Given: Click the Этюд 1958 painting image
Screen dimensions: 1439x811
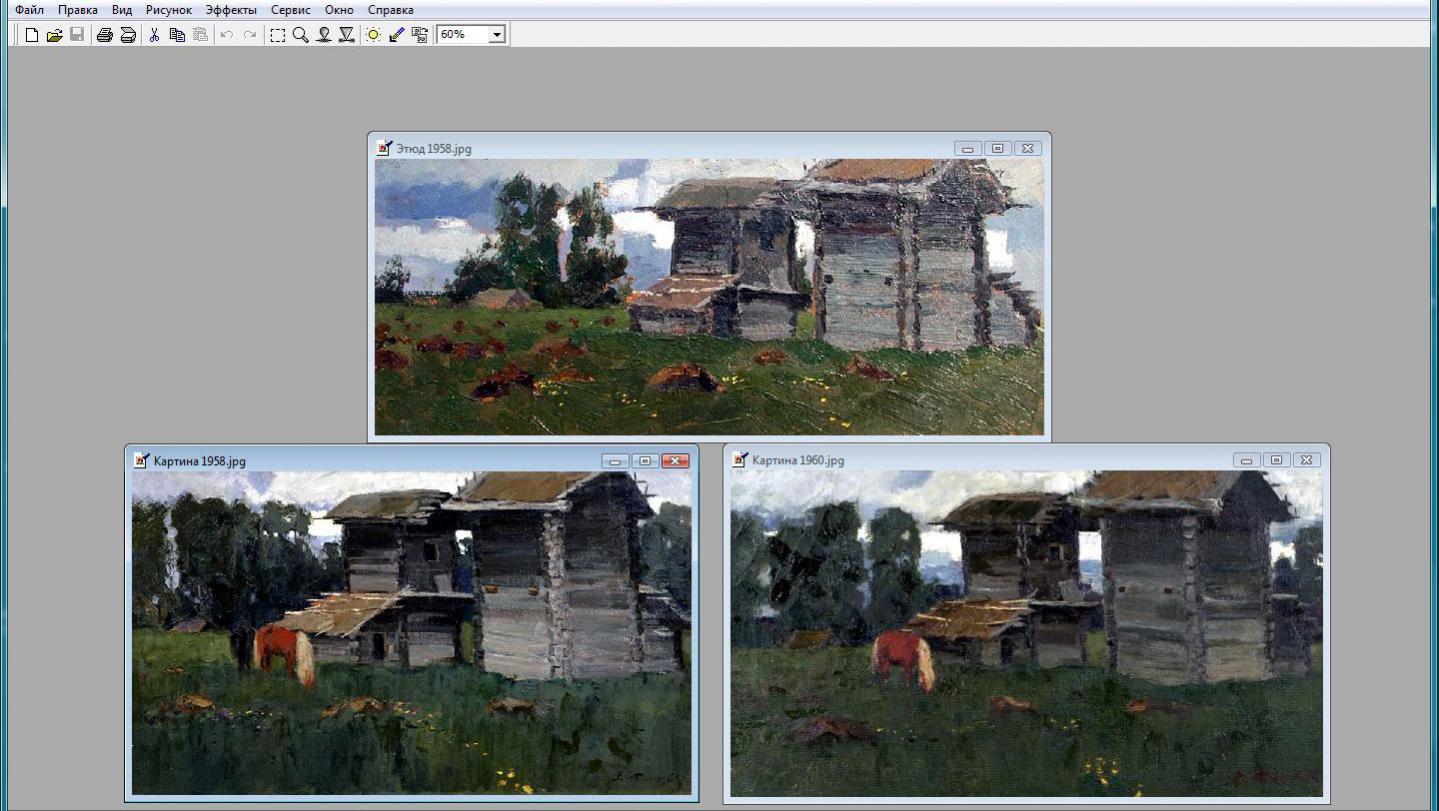Looking at the screenshot, I should 709,297.
